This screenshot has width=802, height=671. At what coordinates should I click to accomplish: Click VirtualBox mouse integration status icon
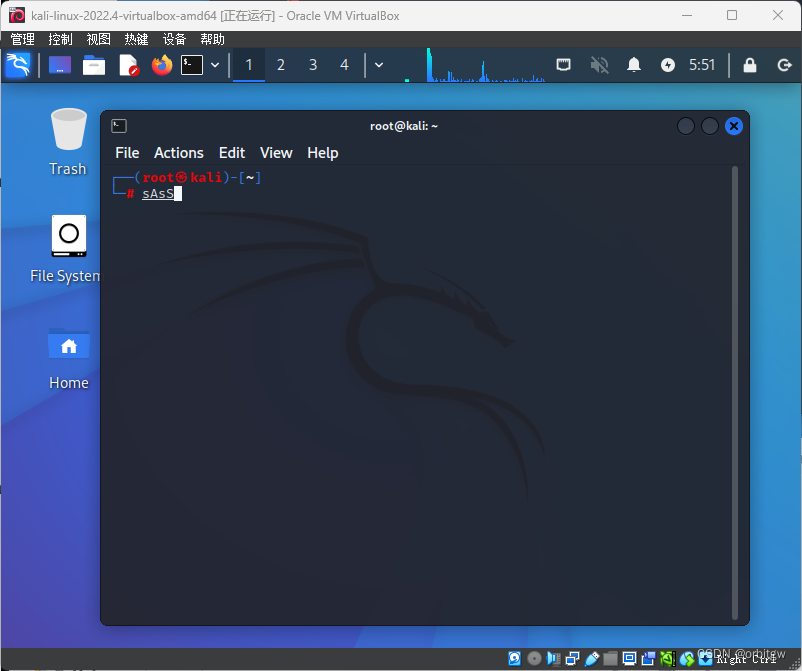pos(687,658)
